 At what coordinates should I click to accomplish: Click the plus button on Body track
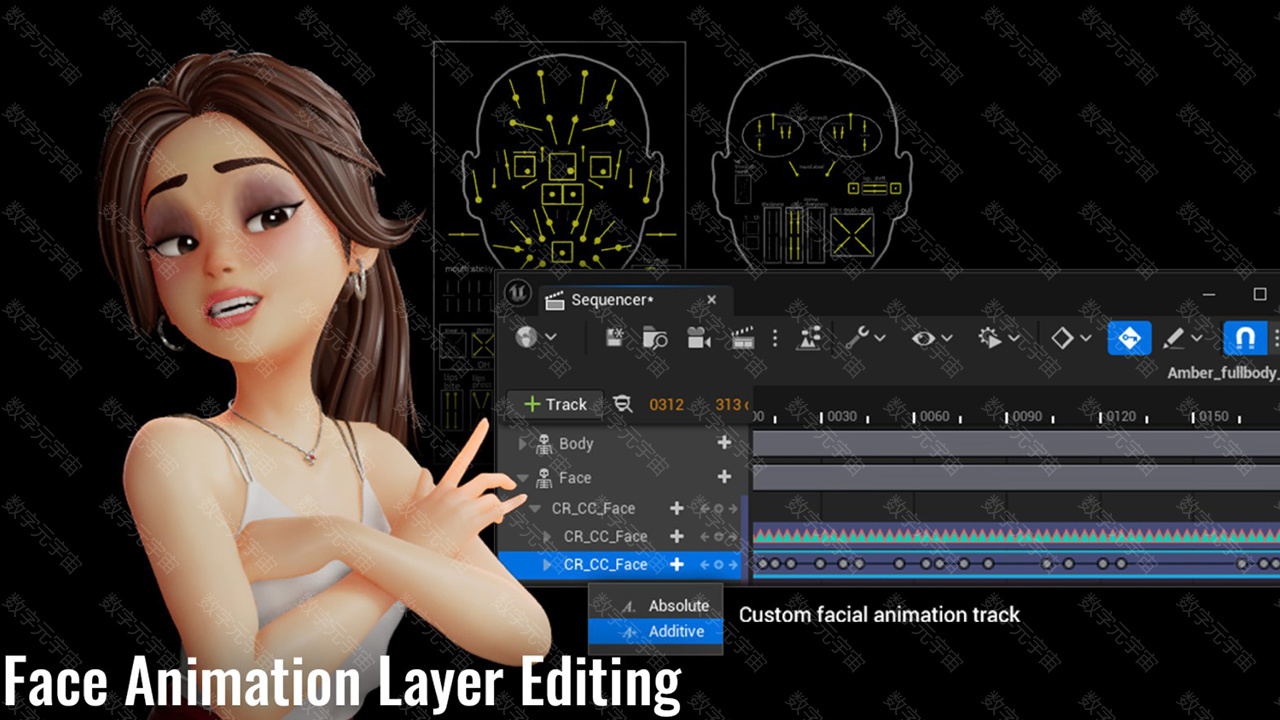pos(724,443)
